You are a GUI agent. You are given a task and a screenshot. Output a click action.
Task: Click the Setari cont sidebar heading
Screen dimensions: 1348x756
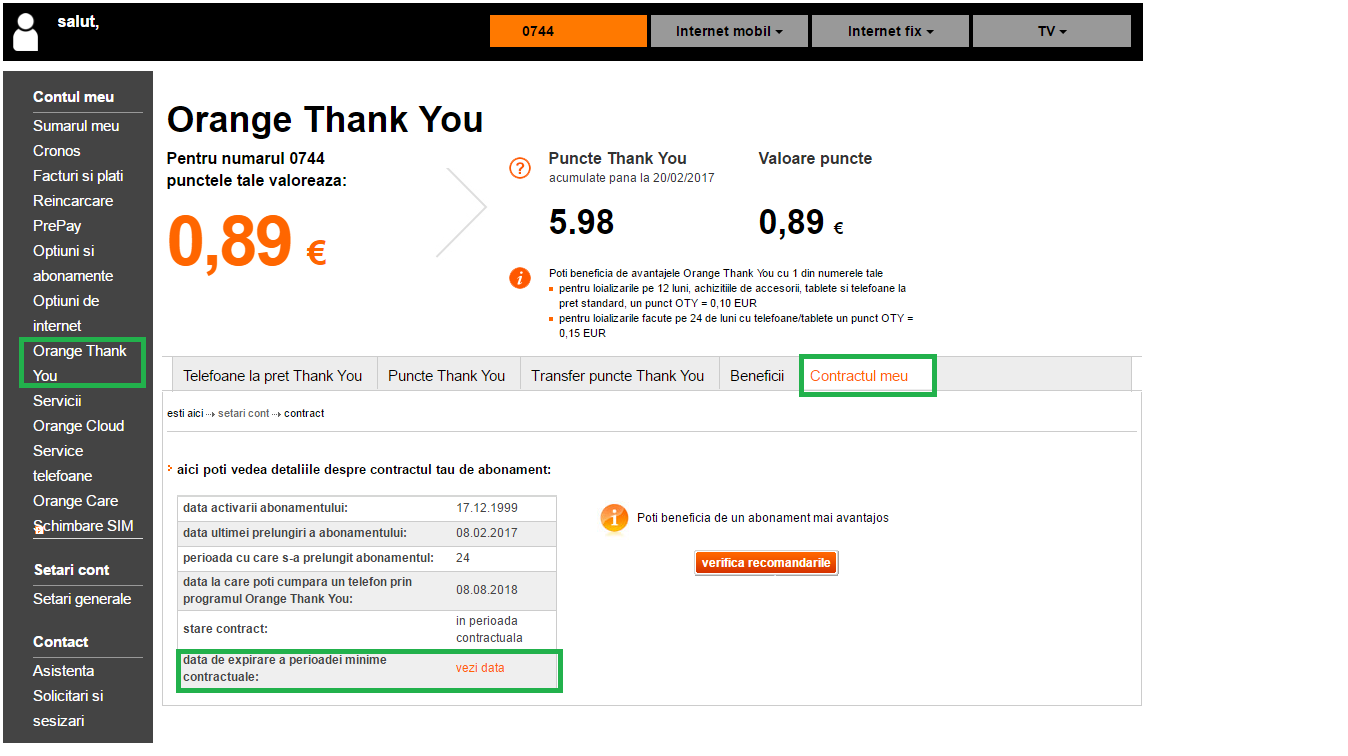tap(71, 570)
